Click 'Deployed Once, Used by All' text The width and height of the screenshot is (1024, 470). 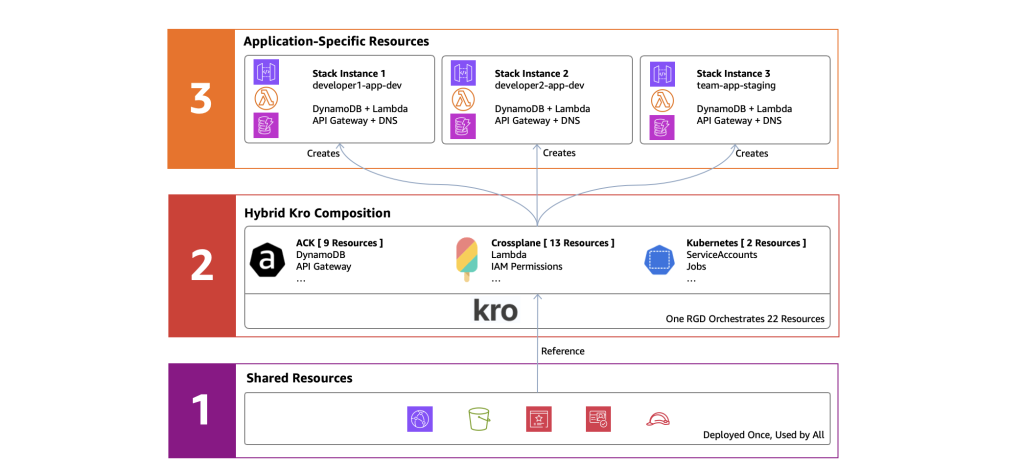[763, 435]
